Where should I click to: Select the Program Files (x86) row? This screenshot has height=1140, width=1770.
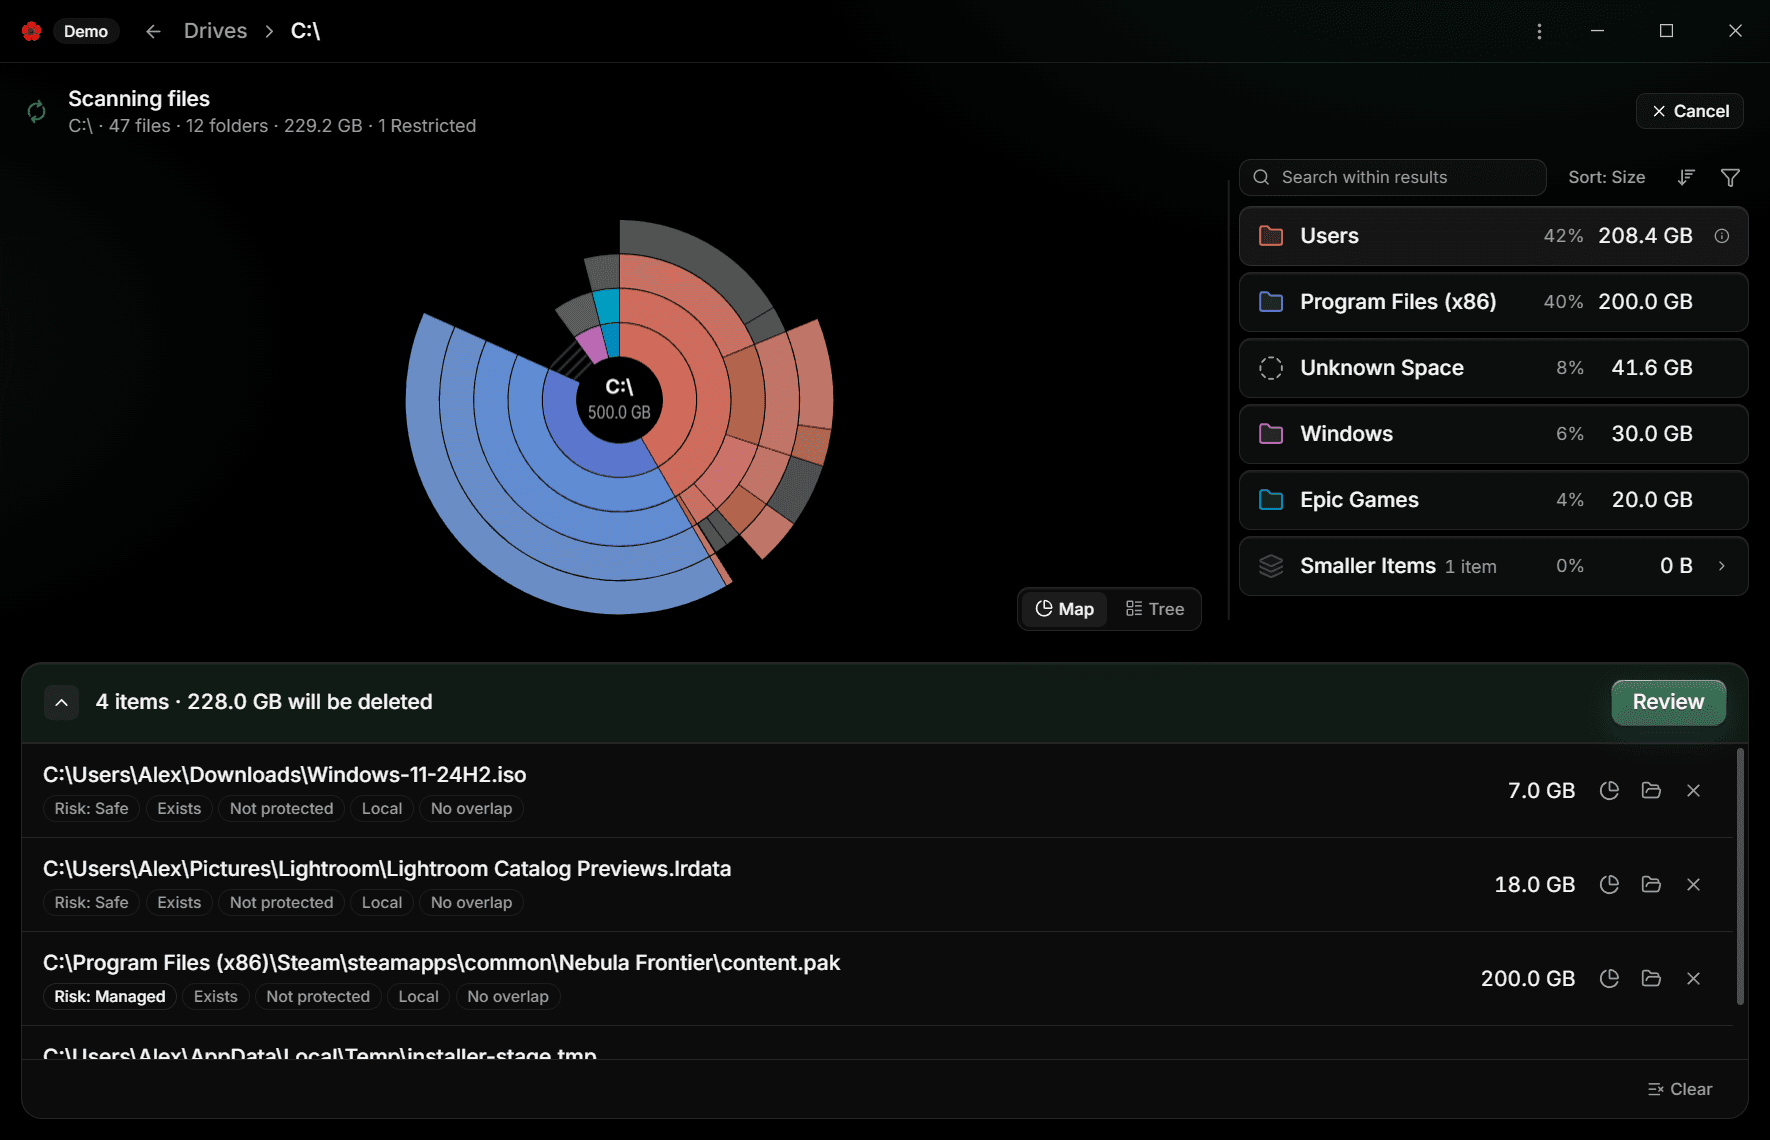point(1493,302)
